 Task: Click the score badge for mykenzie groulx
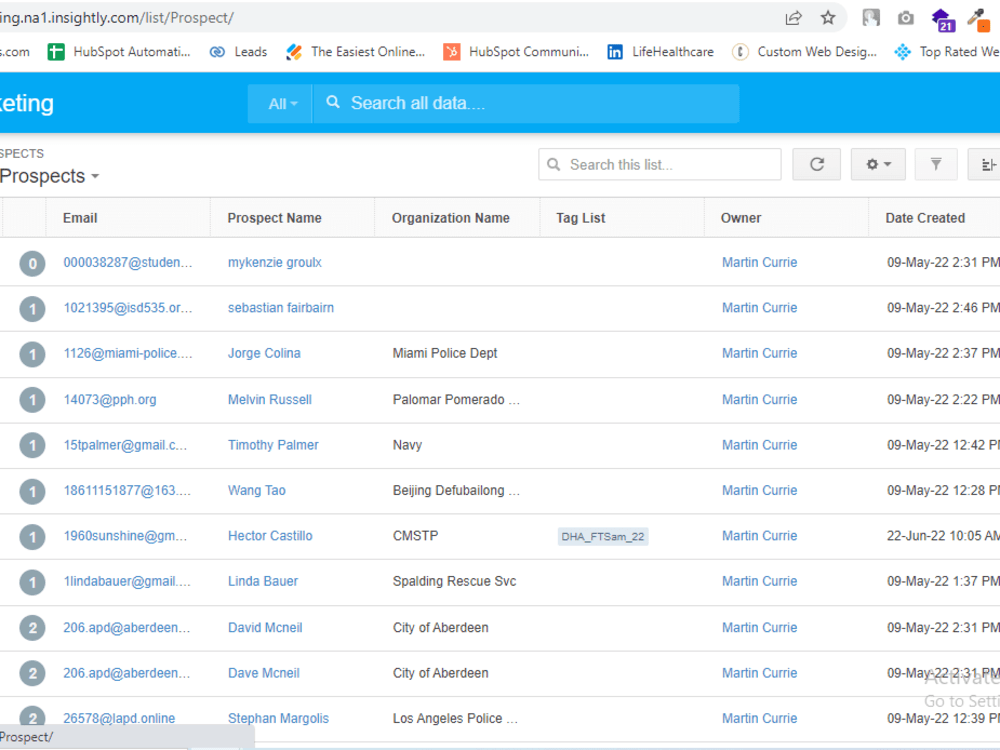(x=33, y=263)
